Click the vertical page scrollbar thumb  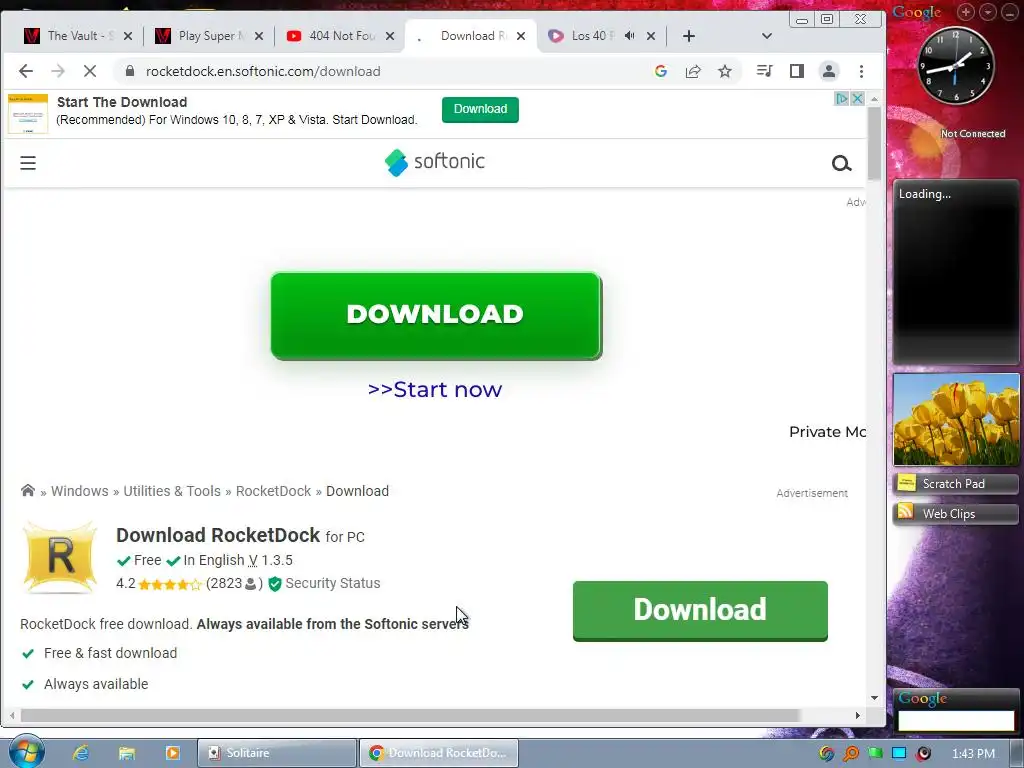874,144
